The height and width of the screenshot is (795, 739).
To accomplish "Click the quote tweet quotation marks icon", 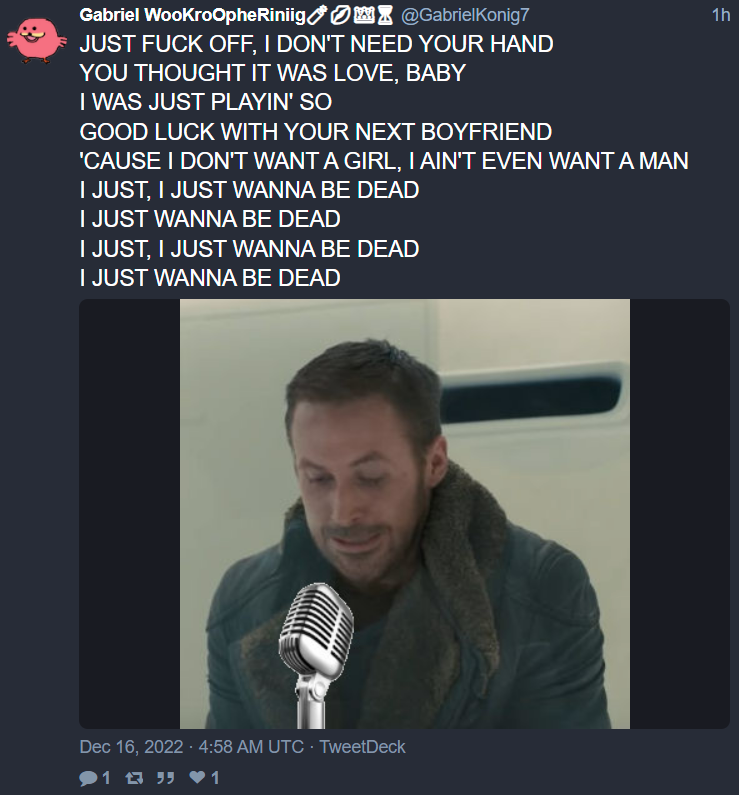I will tap(166, 777).
